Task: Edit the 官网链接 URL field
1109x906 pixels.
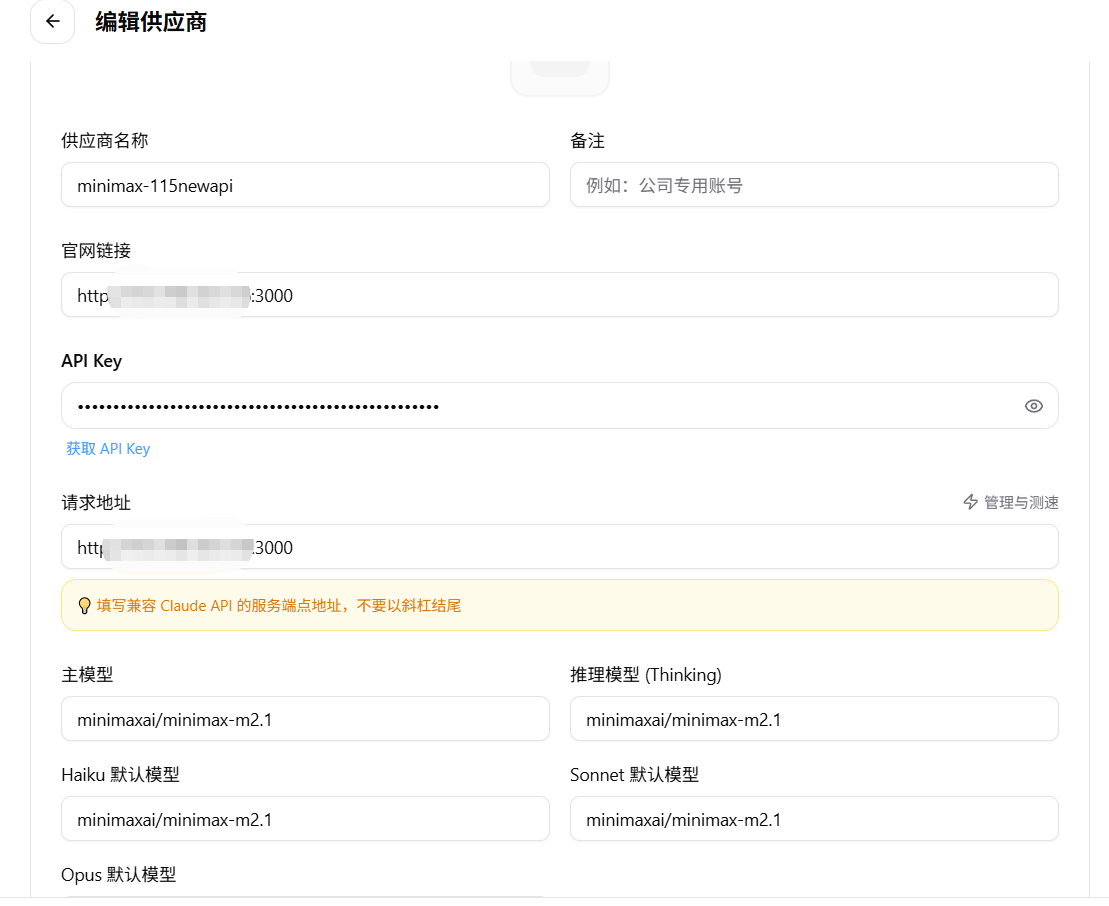Action: point(559,295)
